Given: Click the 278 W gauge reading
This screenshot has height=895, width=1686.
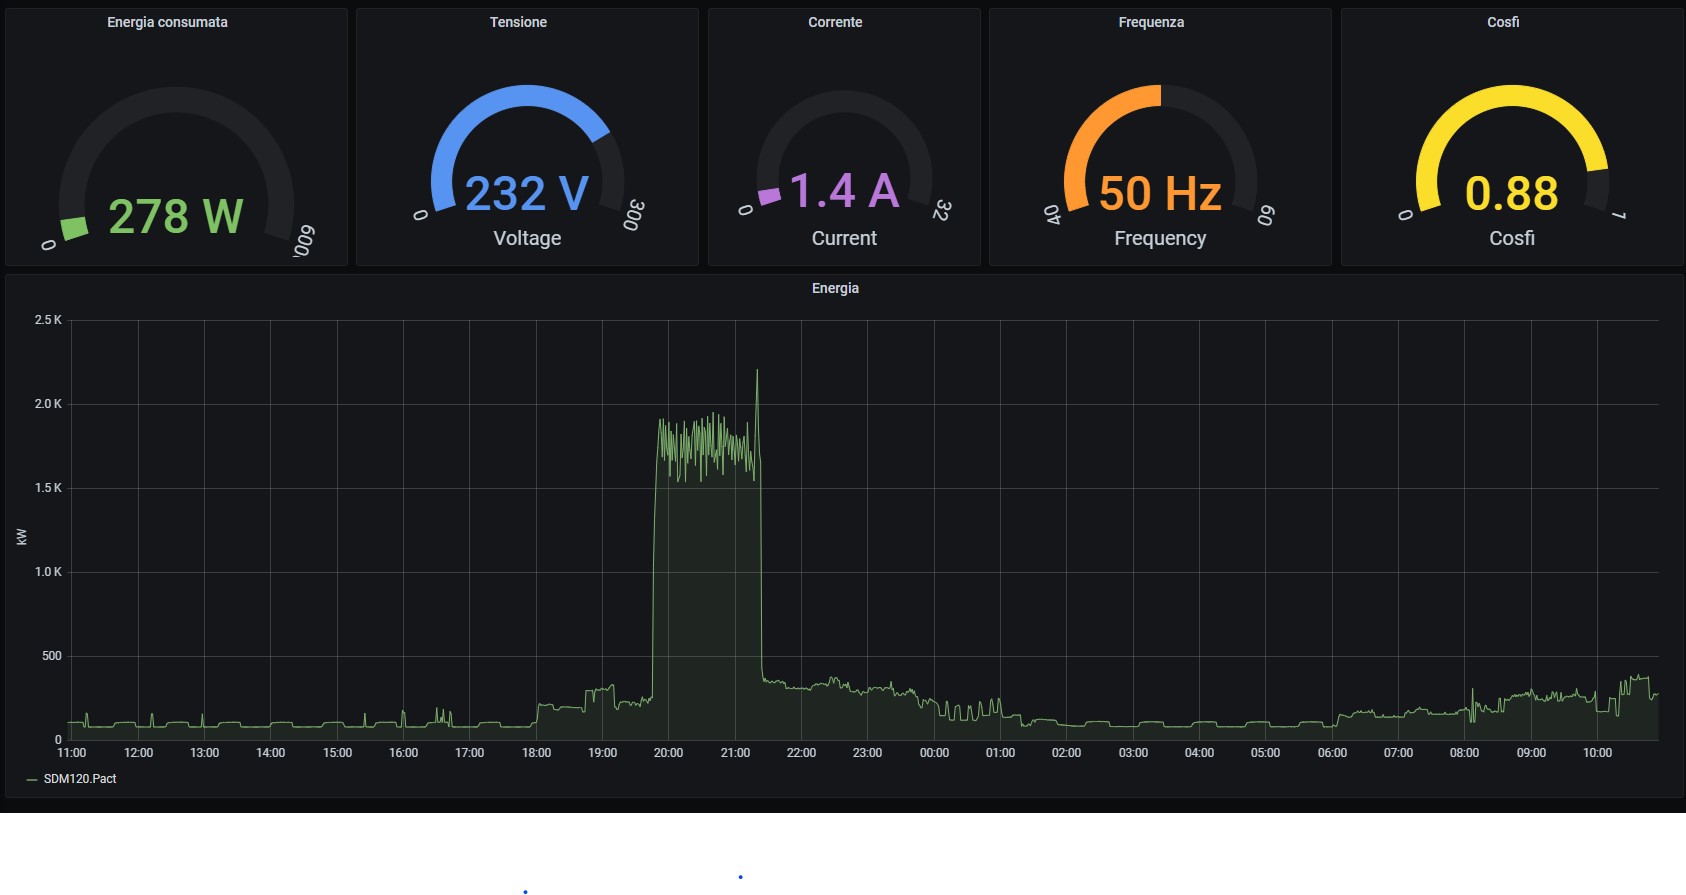Looking at the screenshot, I should coord(176,216).
